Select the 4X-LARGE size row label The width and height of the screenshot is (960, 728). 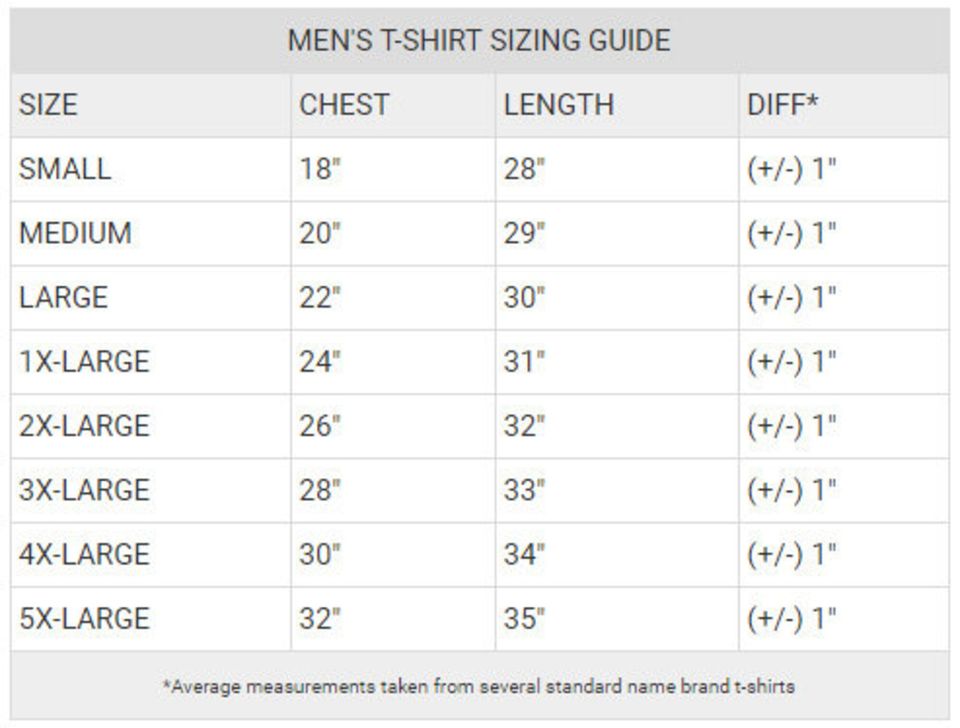[84, 554]
